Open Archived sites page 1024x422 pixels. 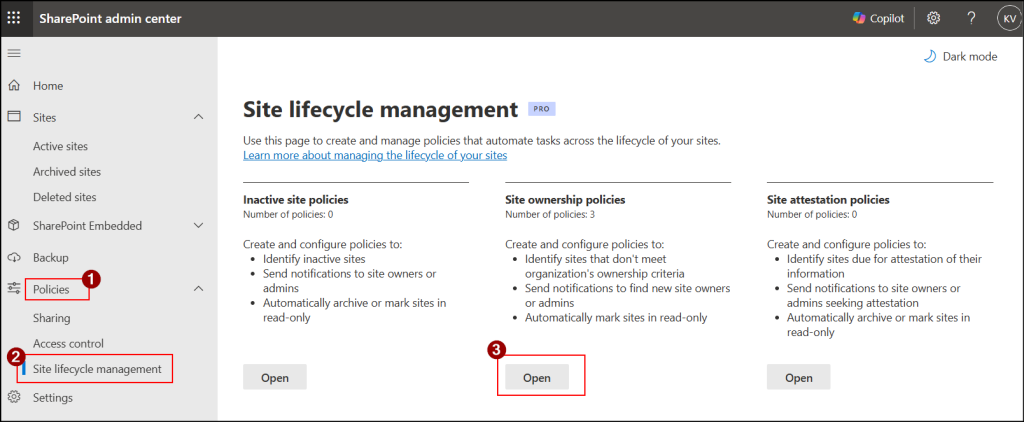pyautogui.click(x=67, y=172)
